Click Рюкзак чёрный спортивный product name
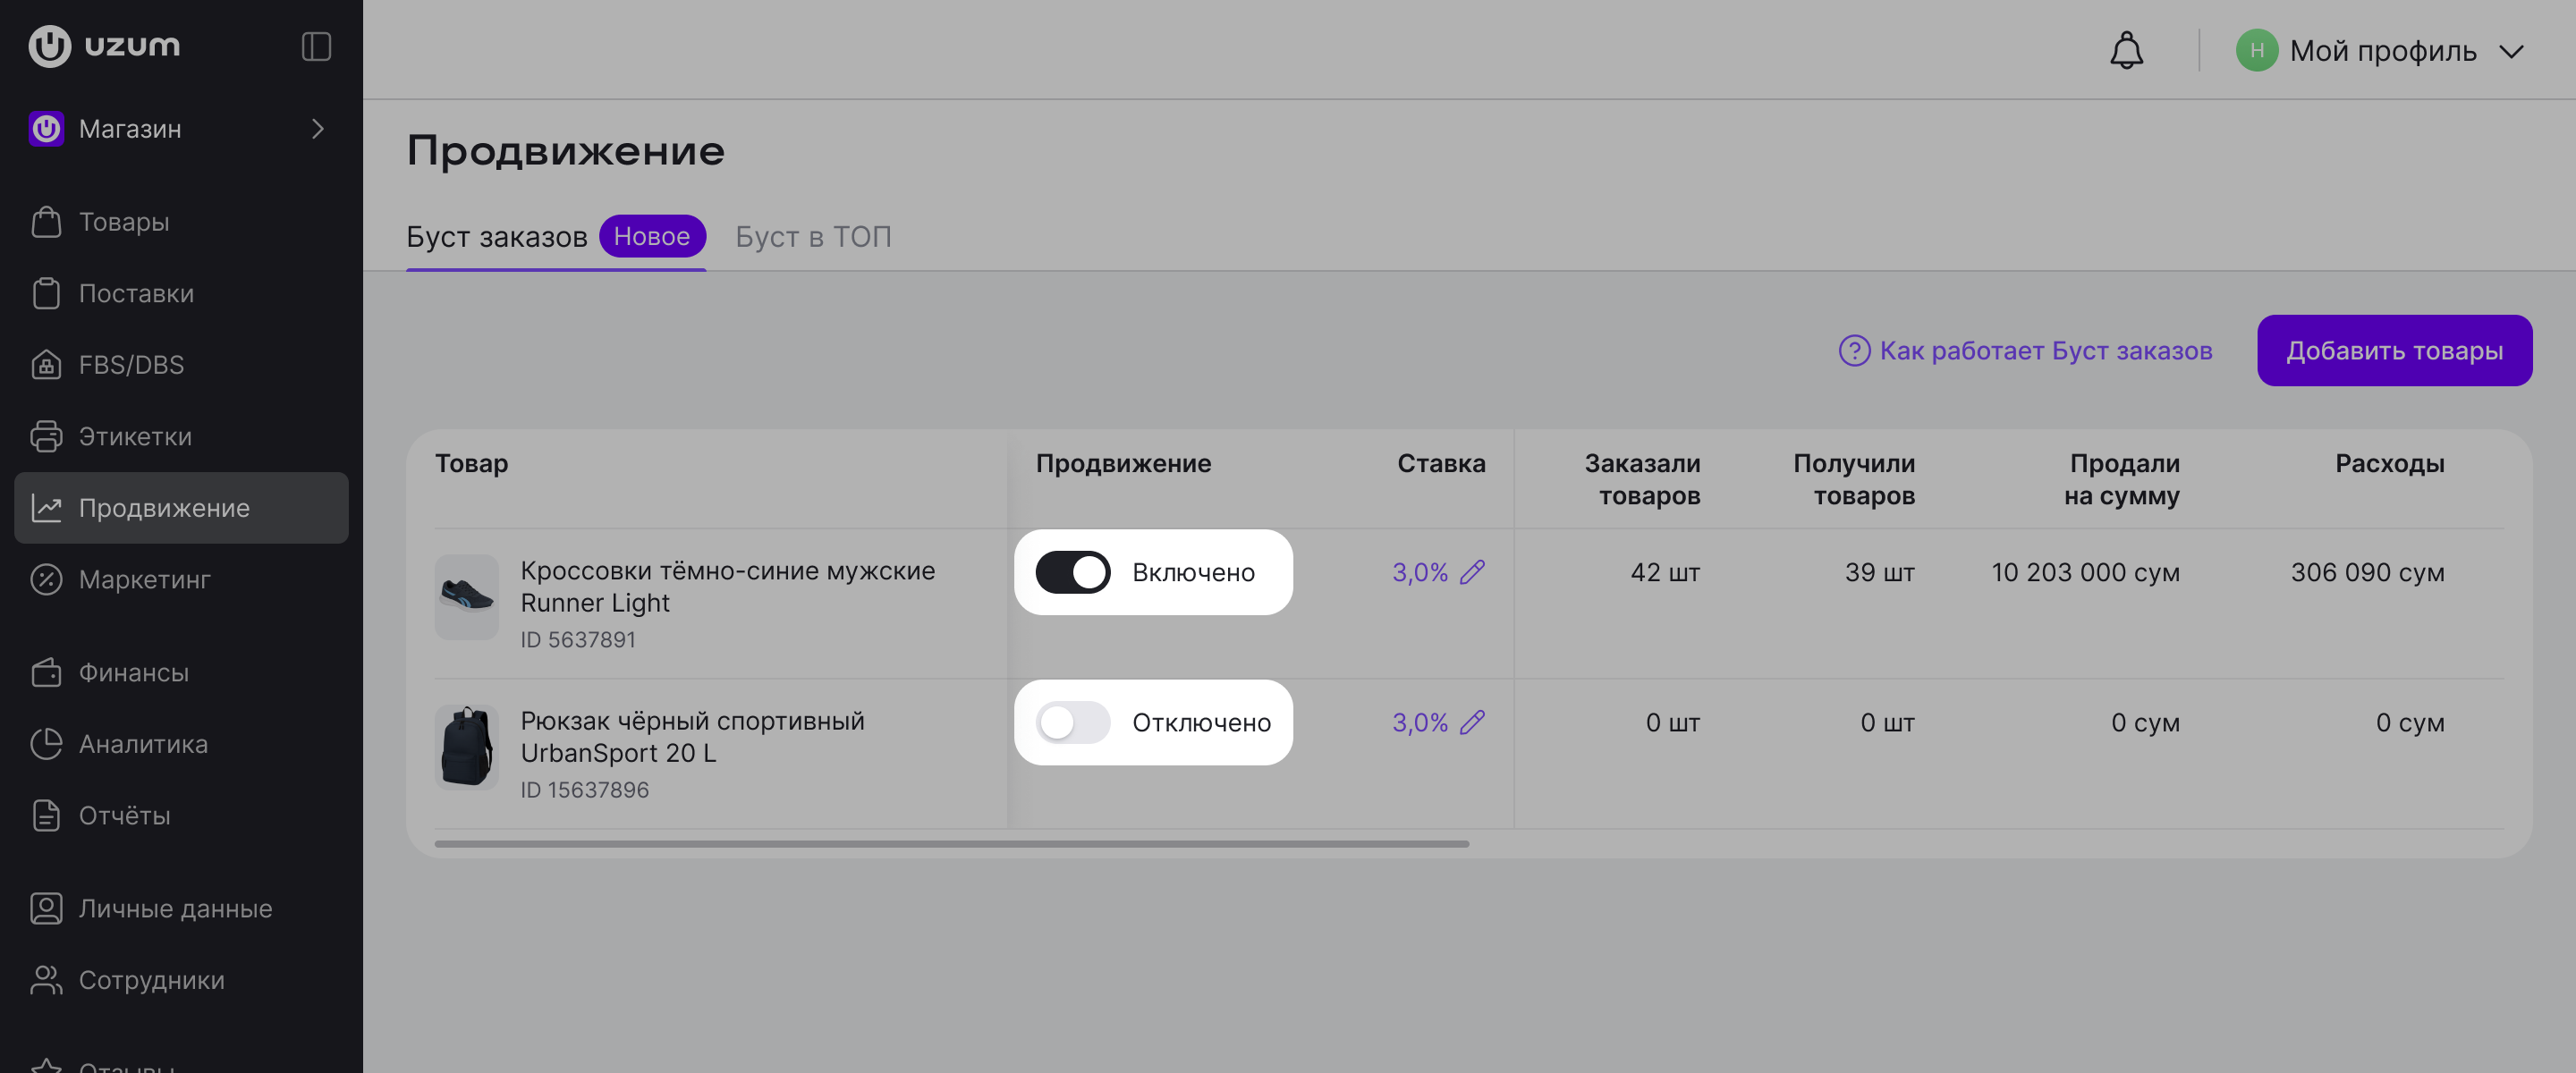Screen dimensions: 2576x1073 692,736
